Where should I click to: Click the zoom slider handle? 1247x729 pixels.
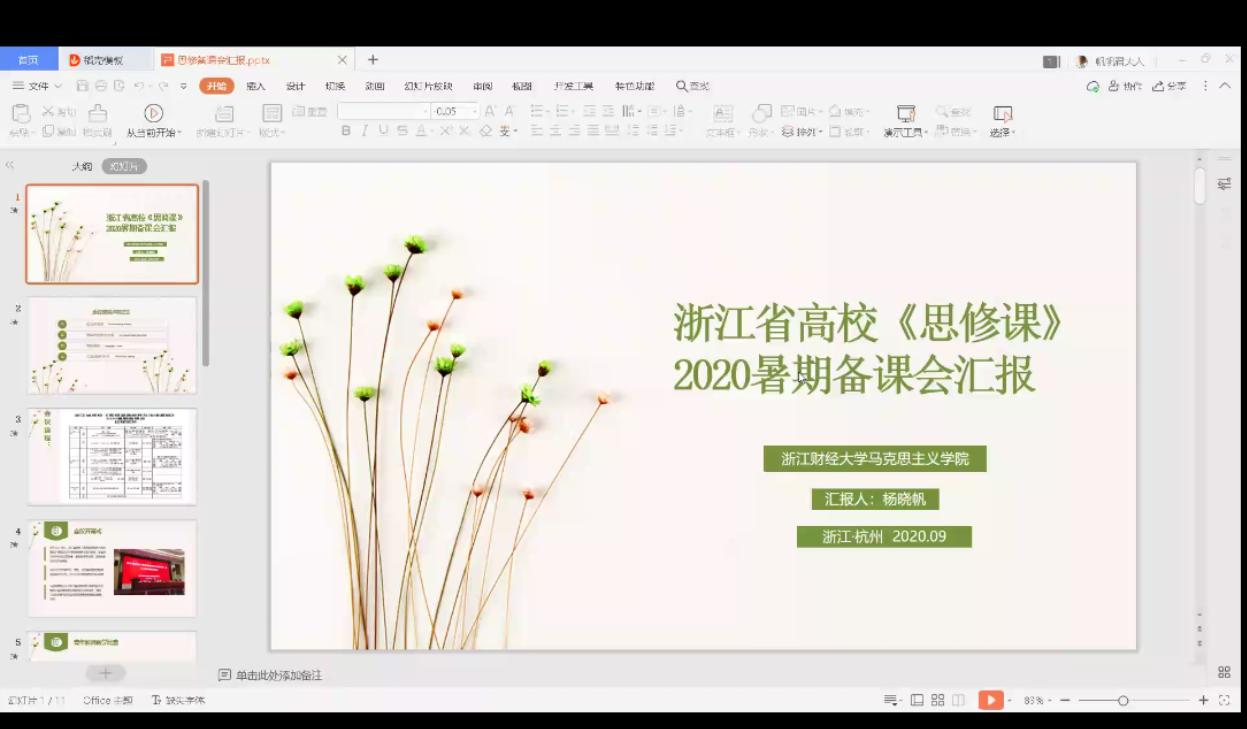click(1123, 700)
